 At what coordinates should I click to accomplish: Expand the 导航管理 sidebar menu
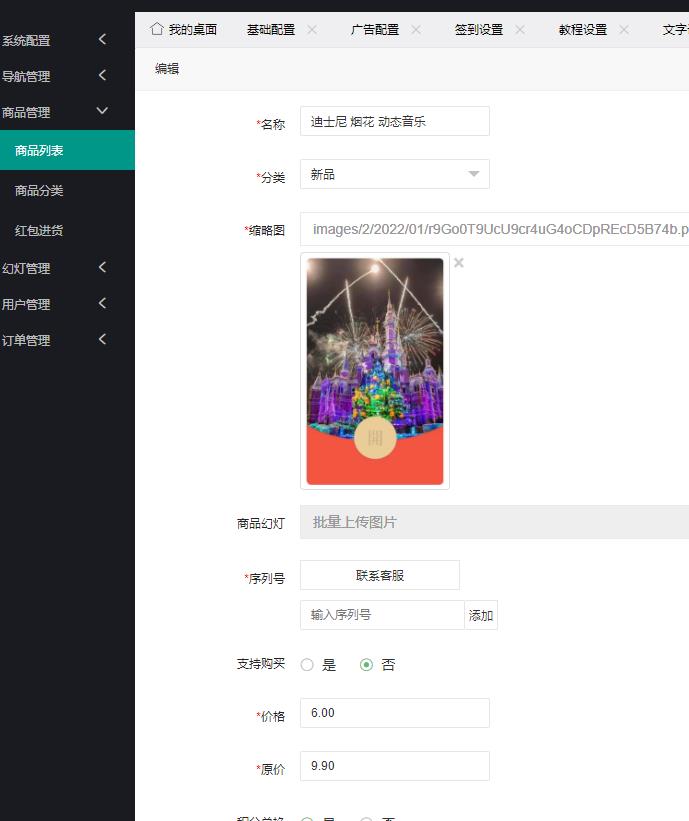pos(67,76)
